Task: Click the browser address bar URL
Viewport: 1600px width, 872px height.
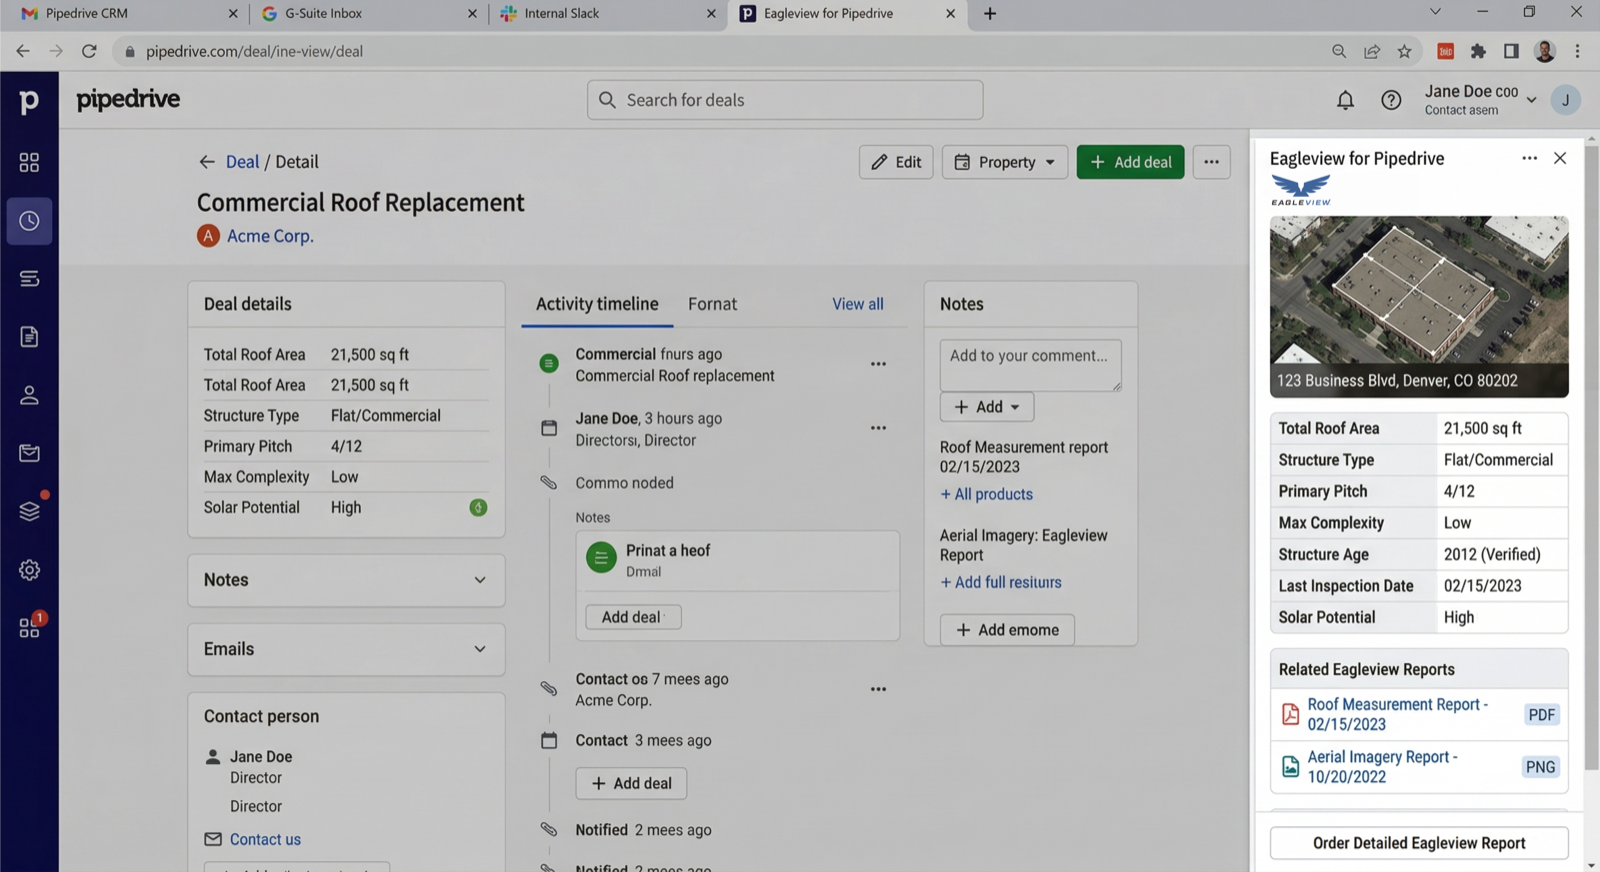Action: tap(254, 51)
